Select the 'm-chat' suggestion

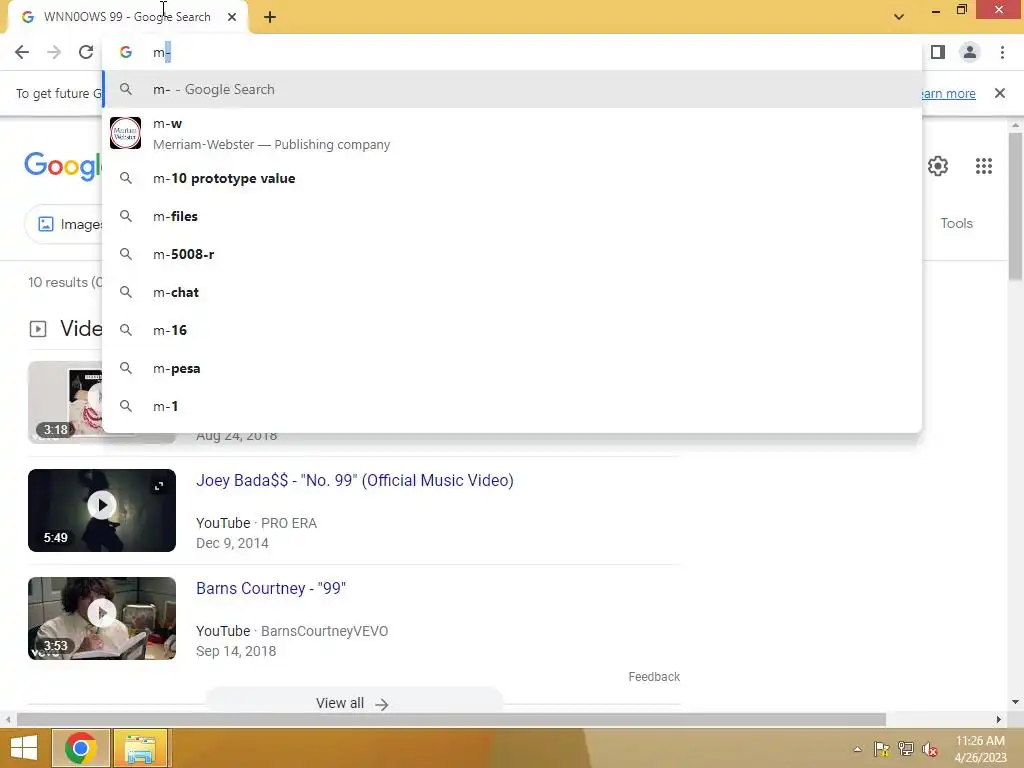(x=513, y=292)
